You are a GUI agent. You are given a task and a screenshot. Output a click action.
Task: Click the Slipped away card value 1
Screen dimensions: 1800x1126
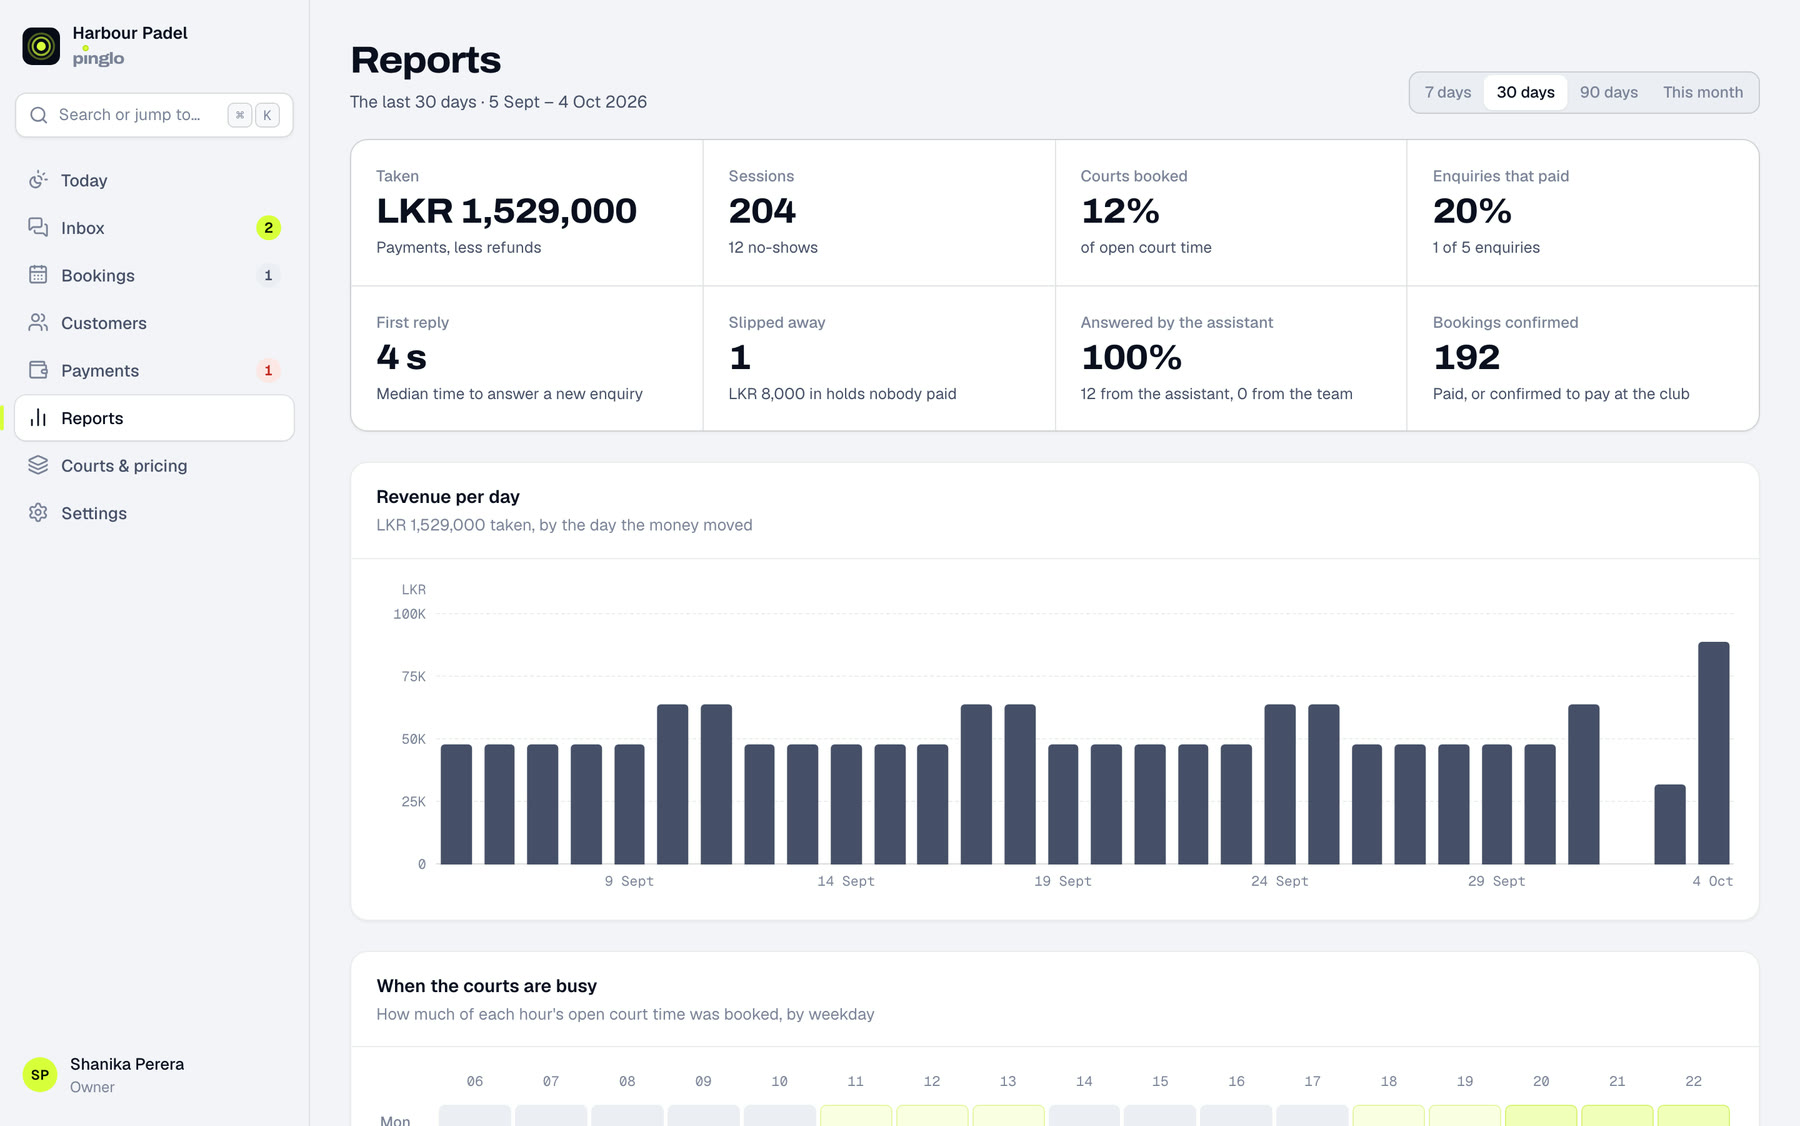[740, 357]
